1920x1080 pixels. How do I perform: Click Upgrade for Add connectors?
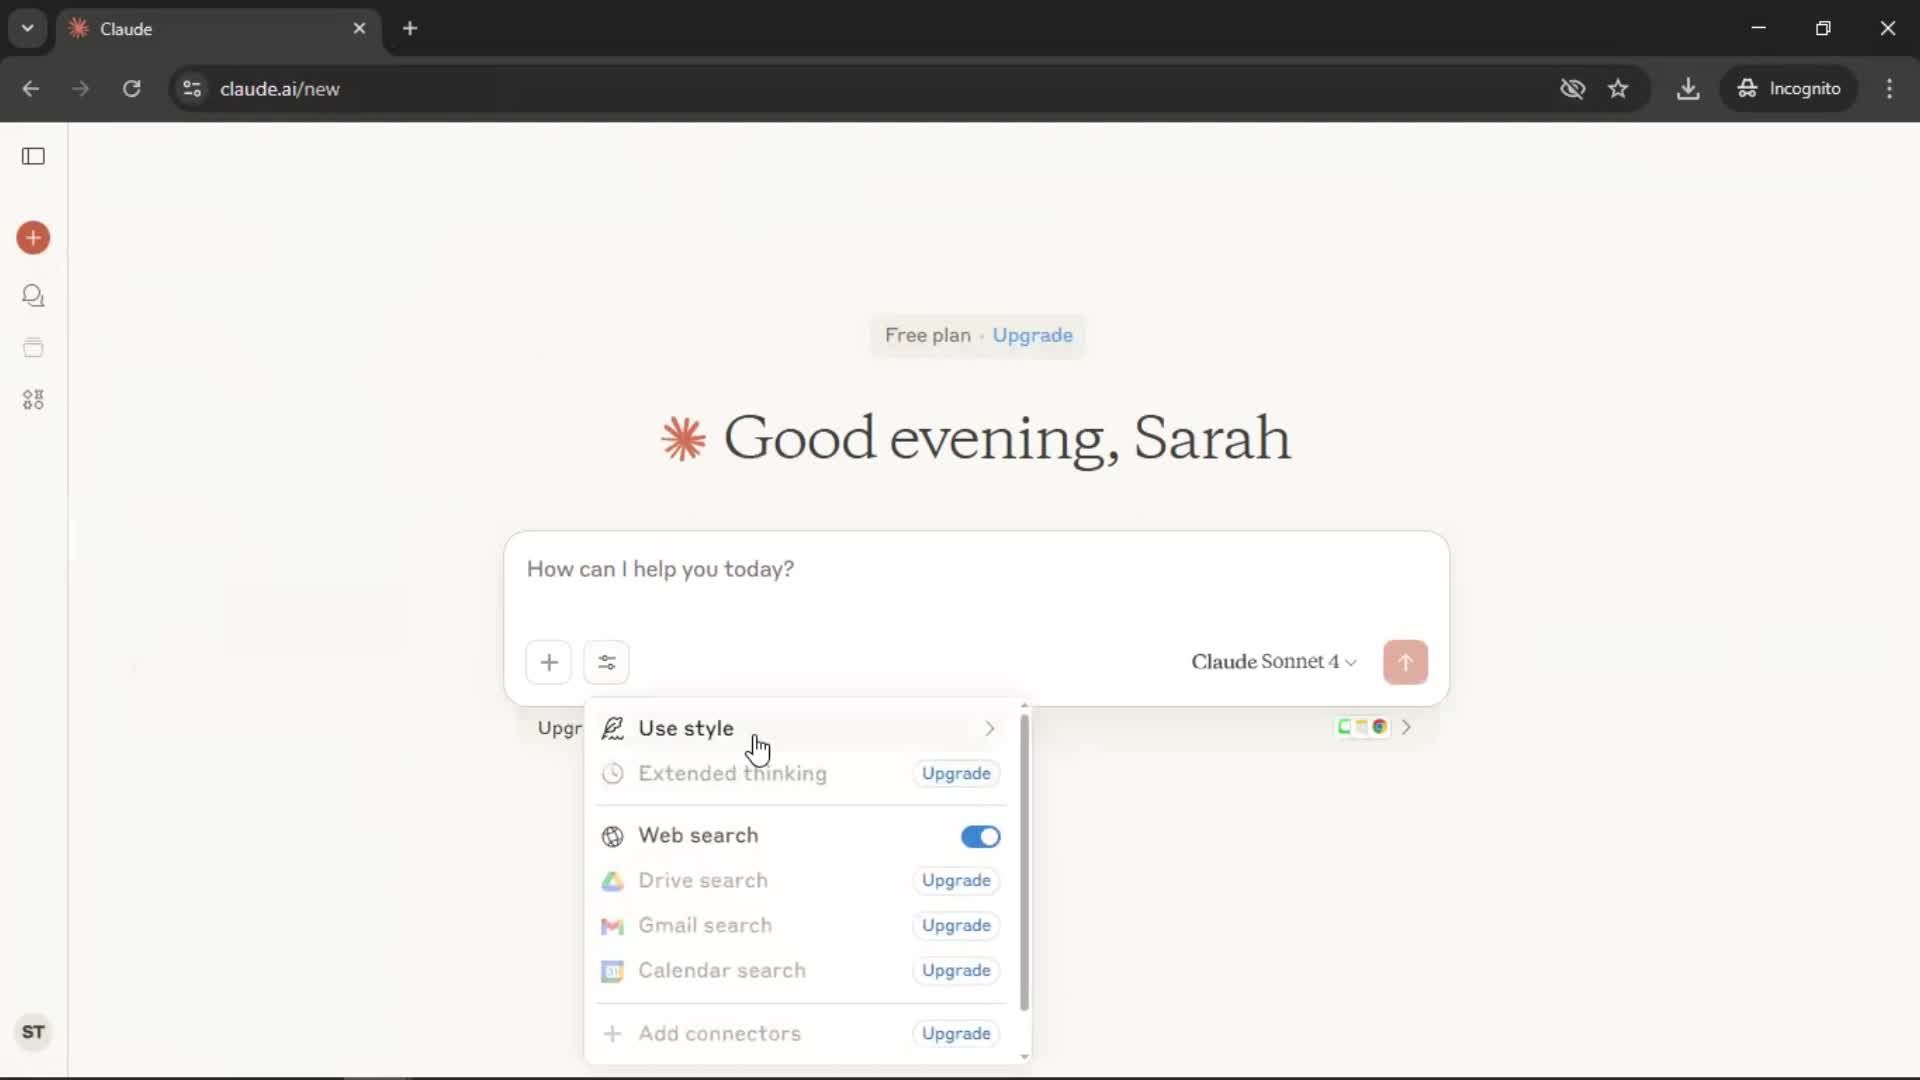click(956, 1034)
